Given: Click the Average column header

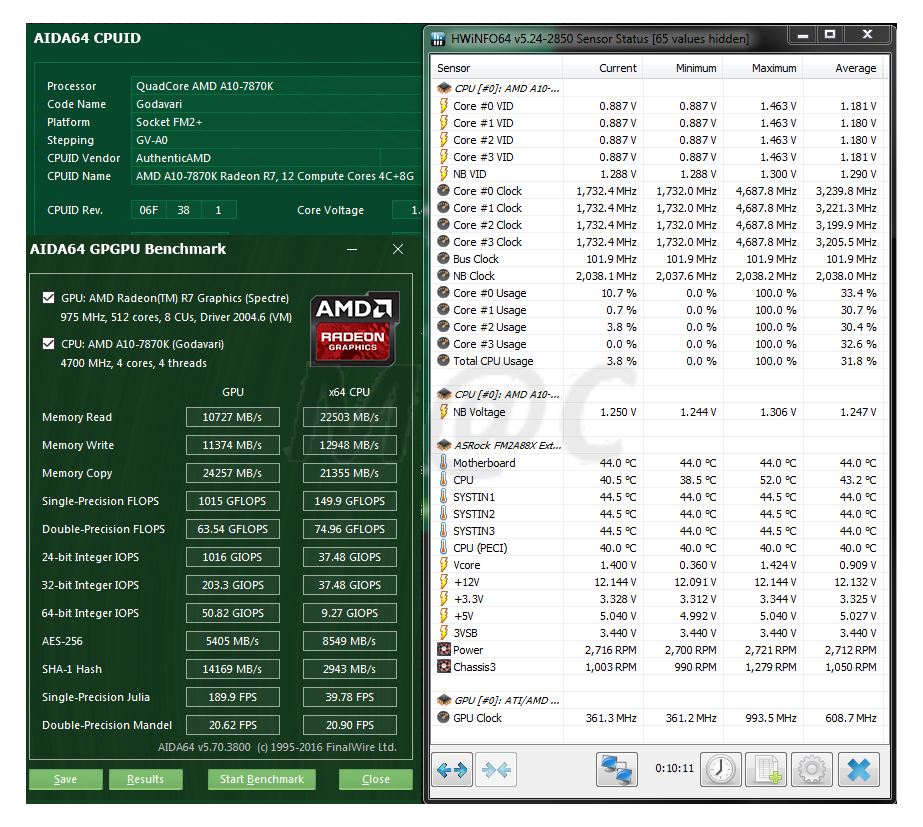Looking at the screenshot, I should 843,68.
